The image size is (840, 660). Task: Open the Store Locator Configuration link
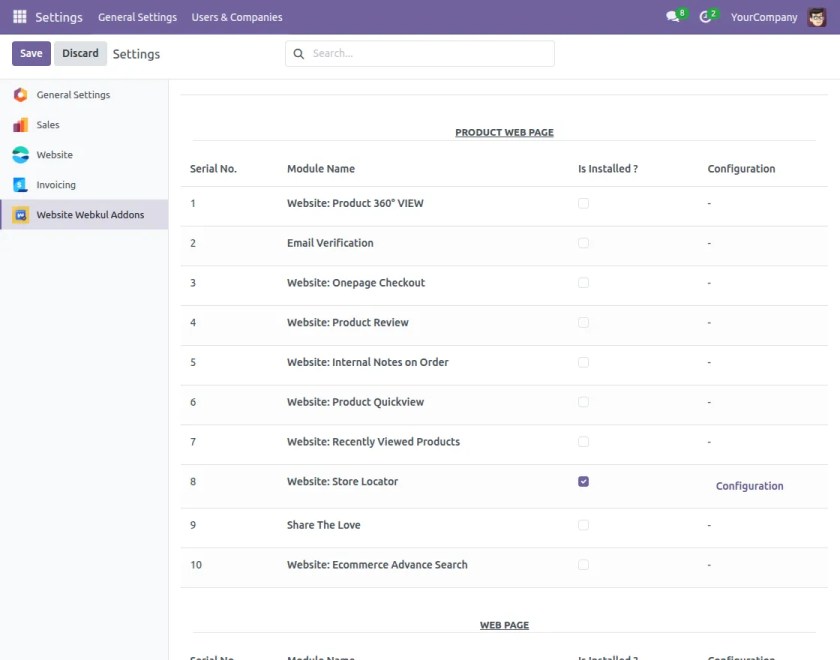[749, 486]
